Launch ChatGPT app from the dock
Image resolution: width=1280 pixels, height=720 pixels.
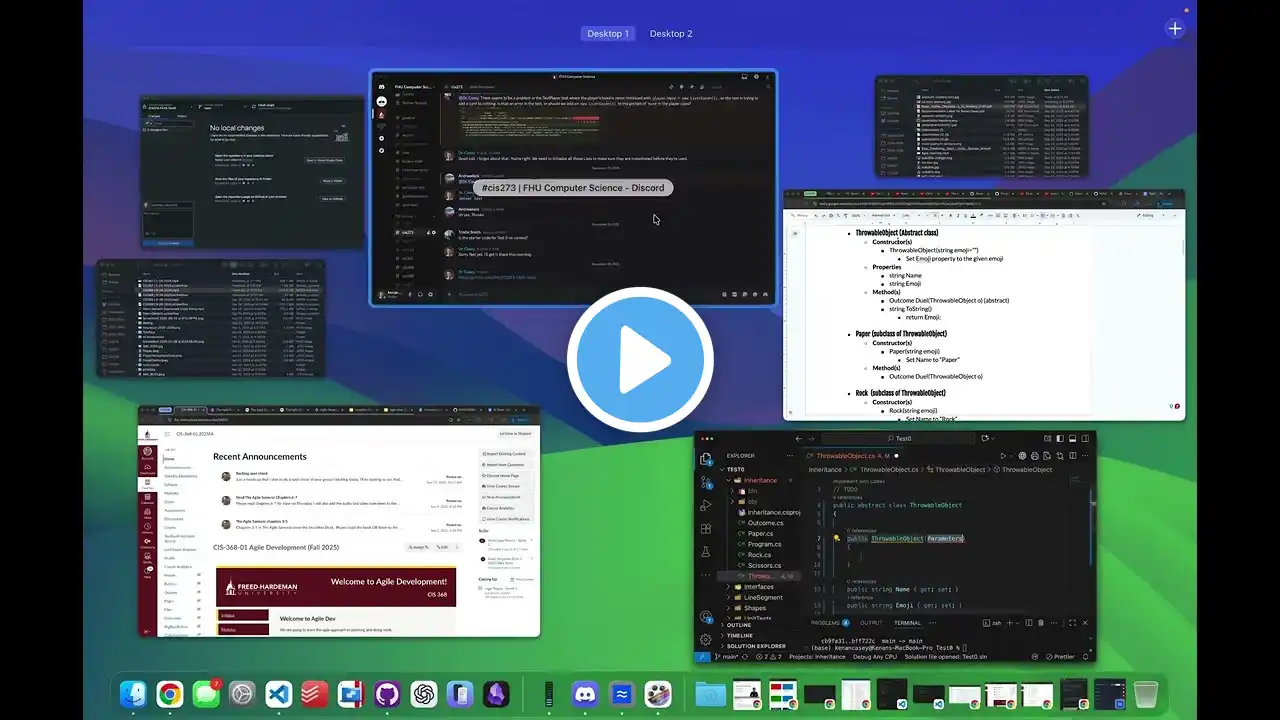424,694
